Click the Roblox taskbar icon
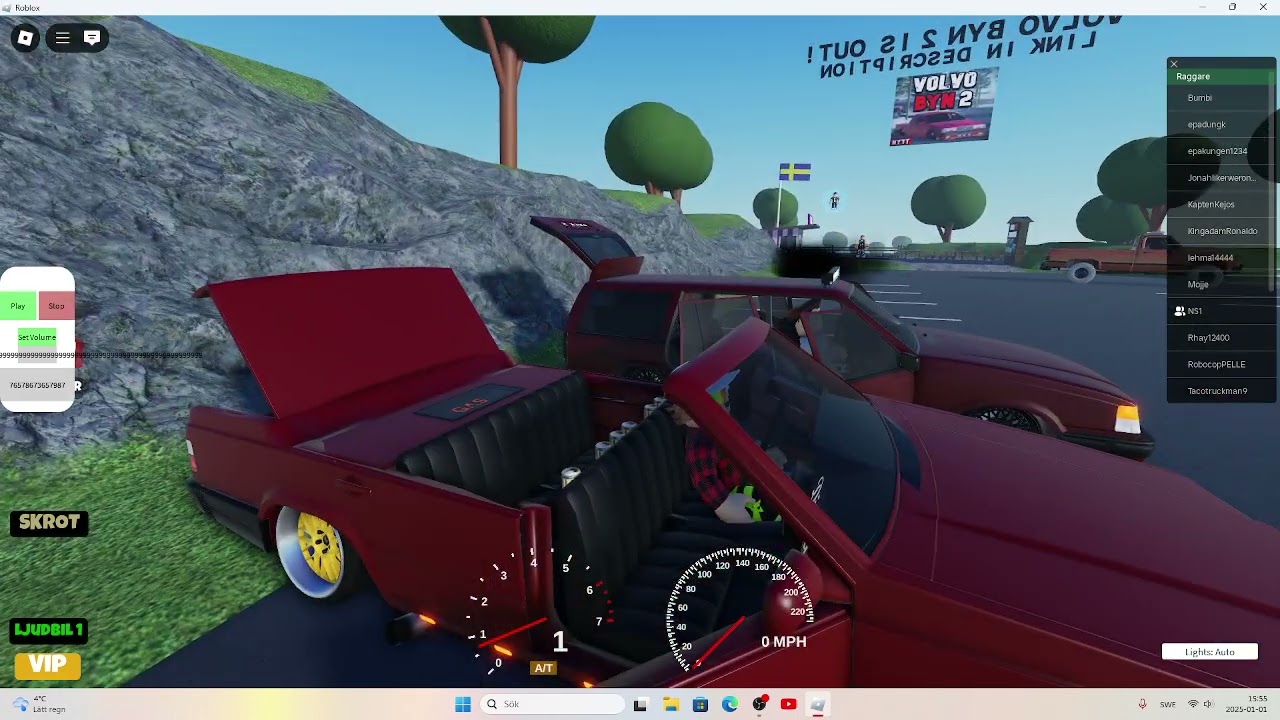Screen dimensions: 1280x720 pos(817,704)
